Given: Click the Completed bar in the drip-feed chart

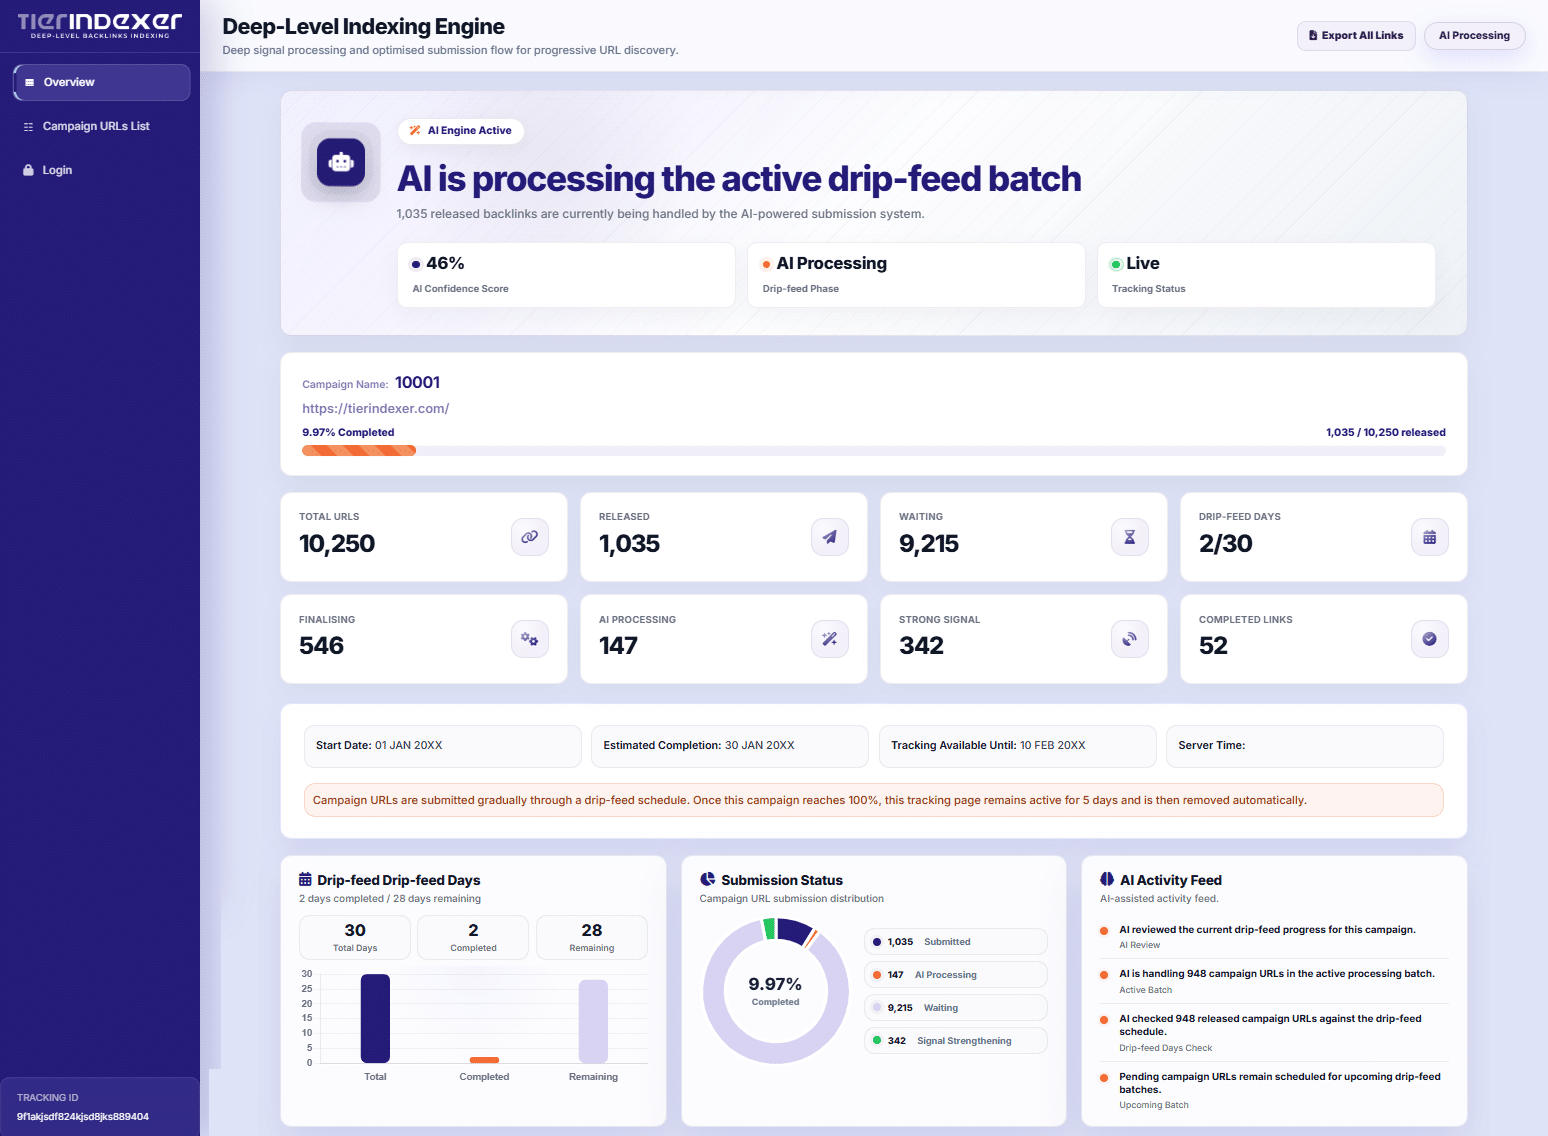Looking at the screenshot, I should point(484,1060).
